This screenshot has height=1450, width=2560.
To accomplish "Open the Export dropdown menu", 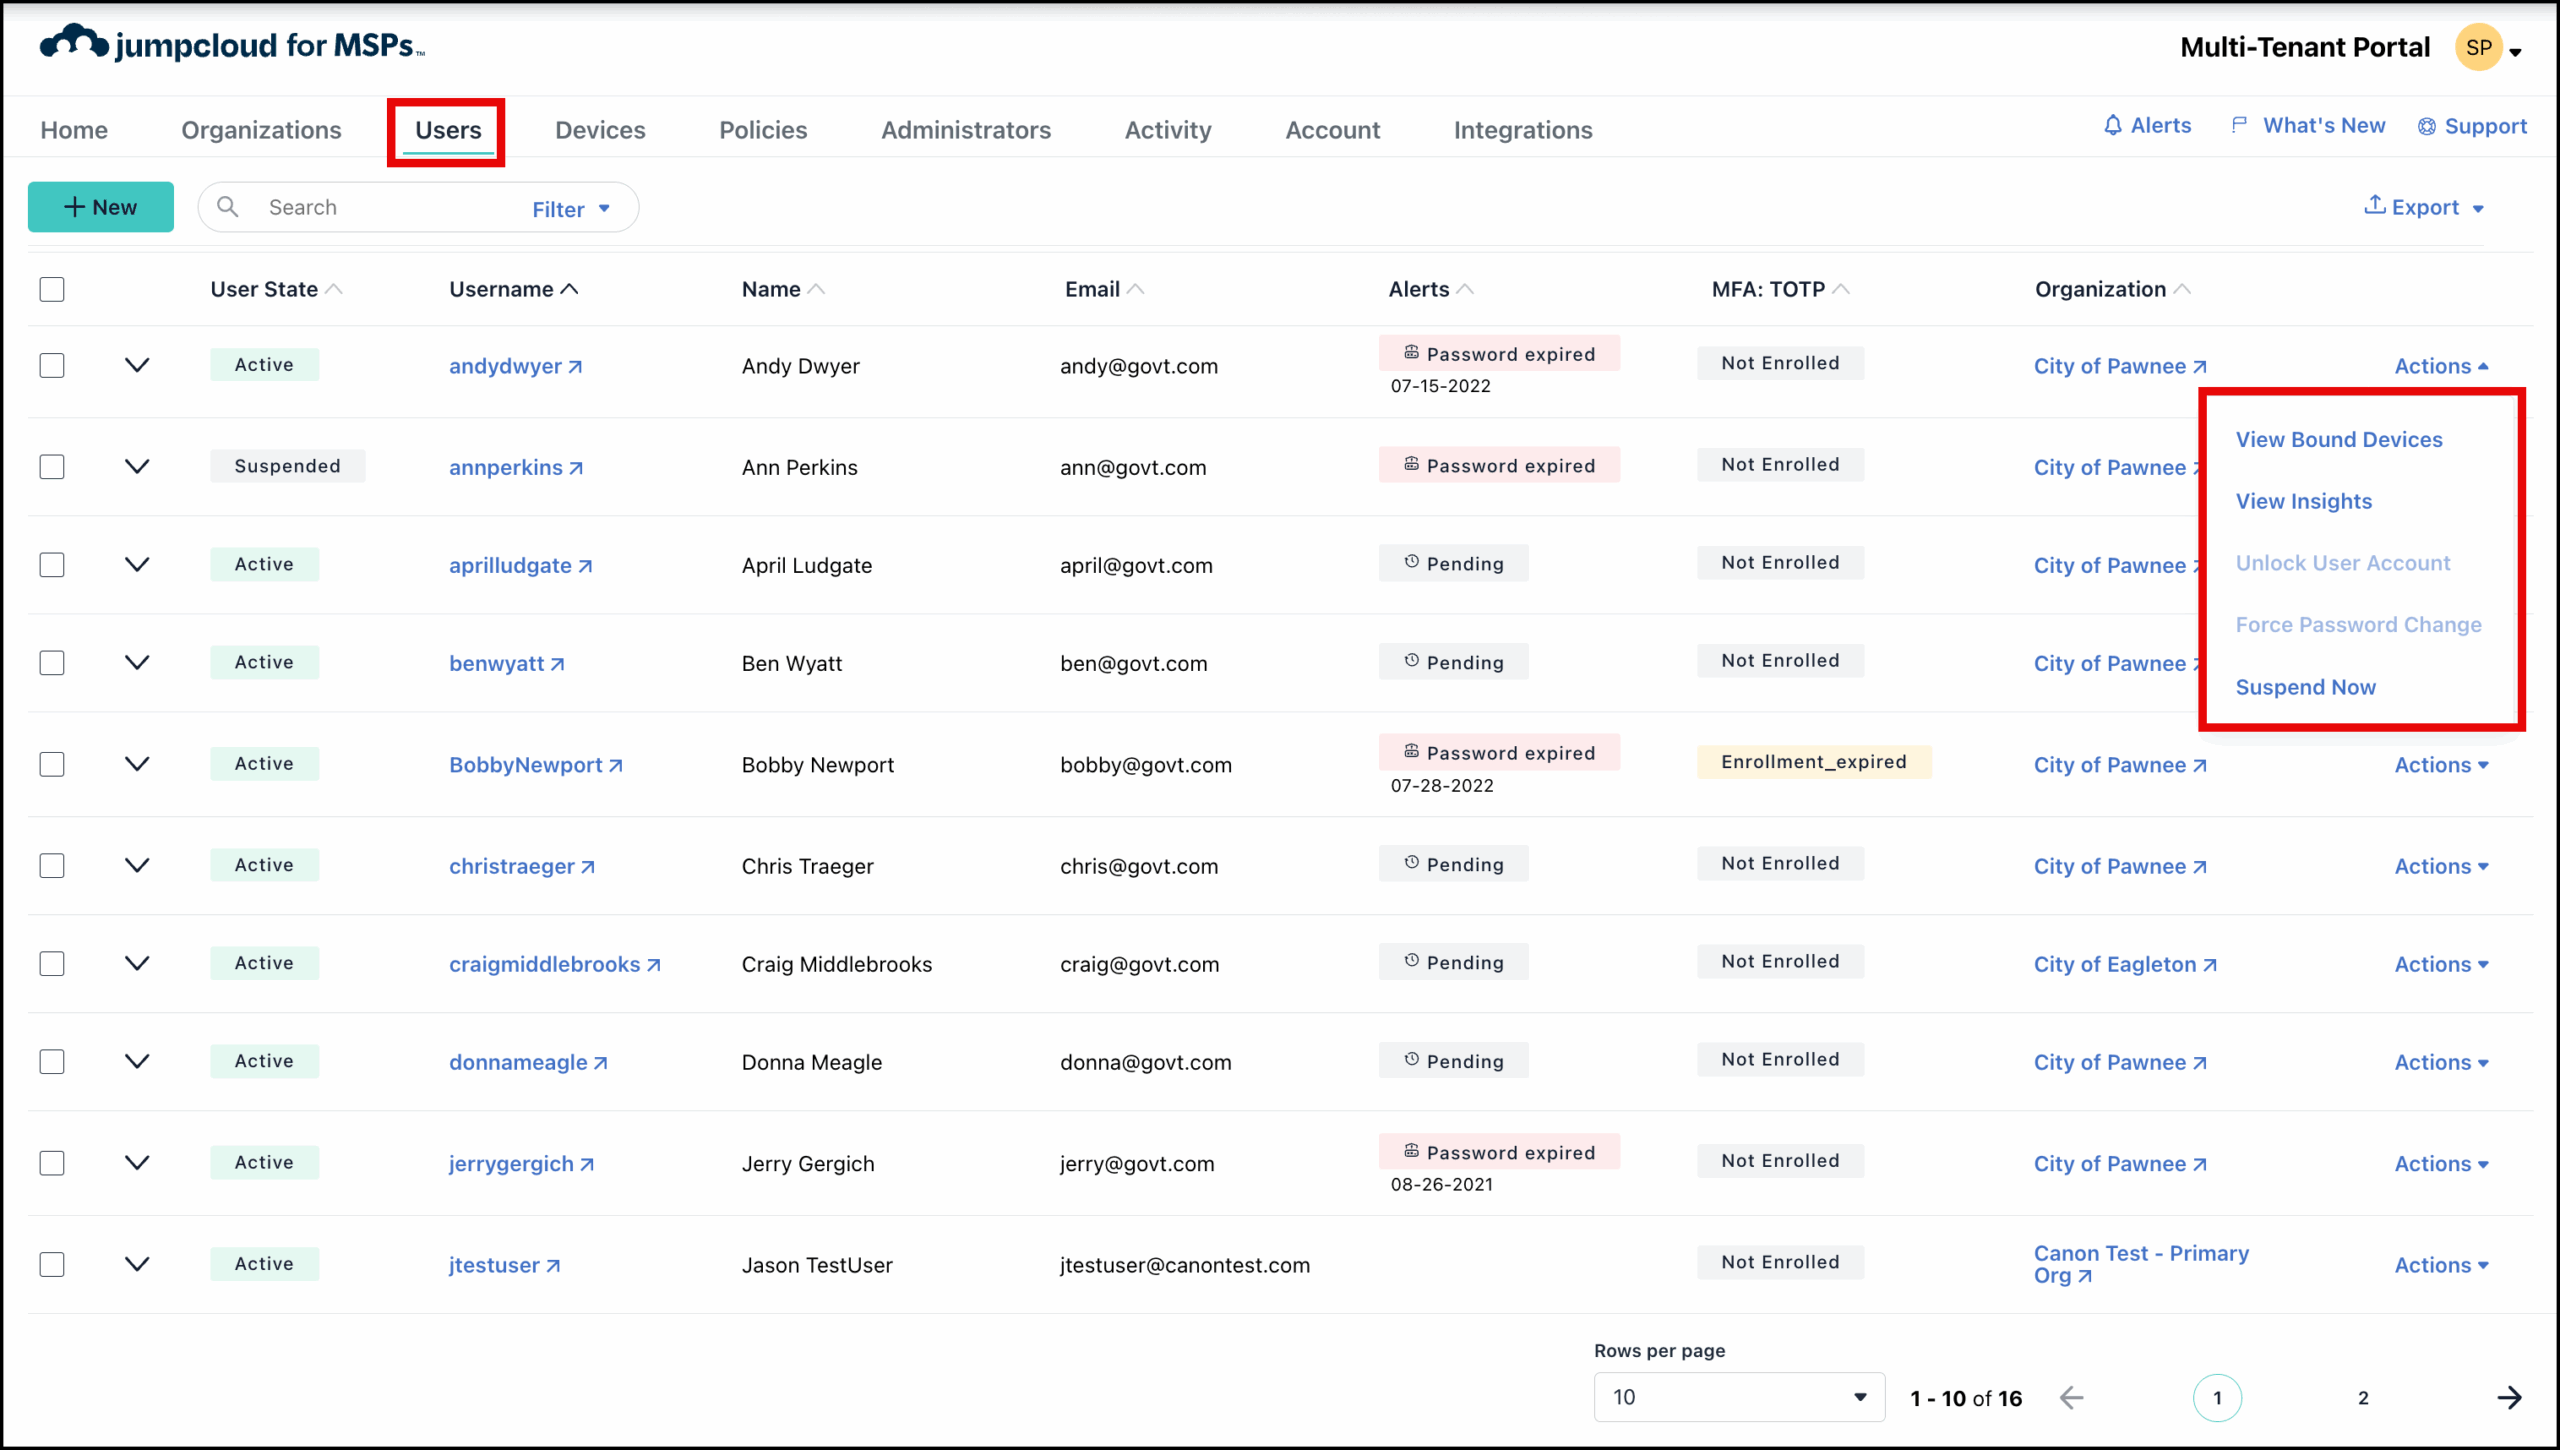I will [2424, 206].
